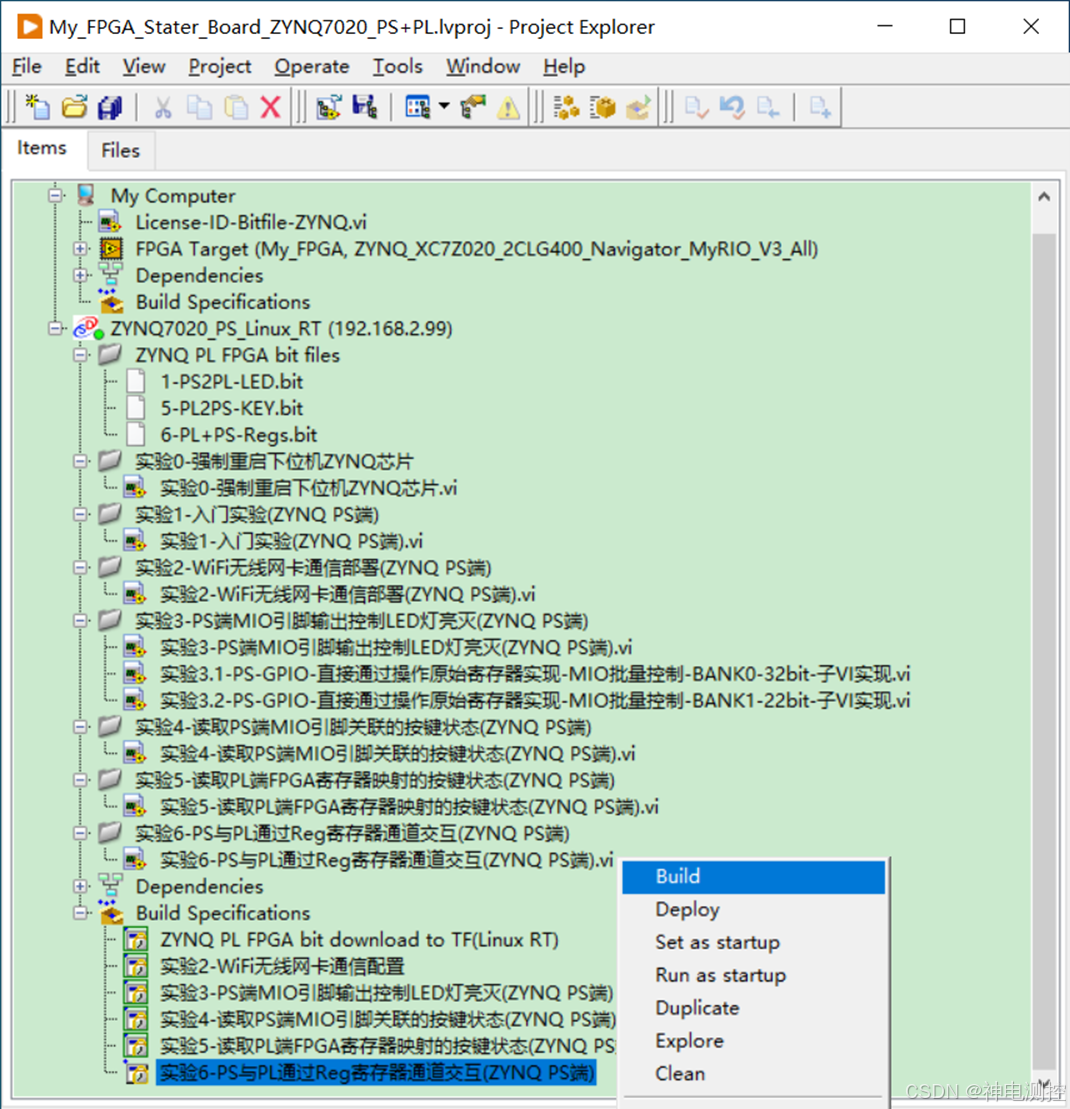Select 5-PL2PS-KEY.bit file
This screenshot has height=1109, width=1070.
[231, 408]
